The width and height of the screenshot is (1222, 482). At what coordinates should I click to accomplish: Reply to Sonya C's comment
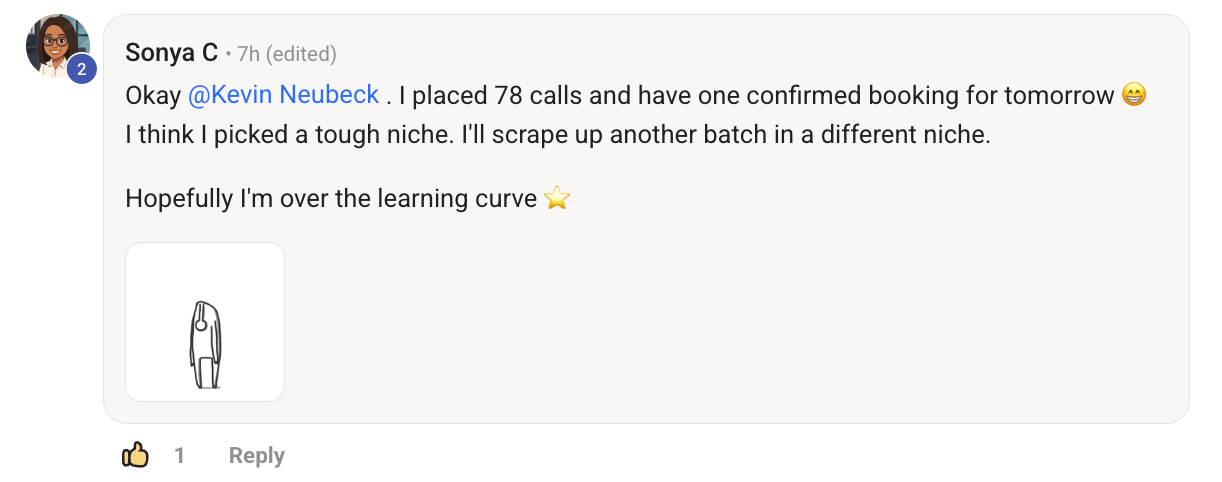[x=257, y=456]
